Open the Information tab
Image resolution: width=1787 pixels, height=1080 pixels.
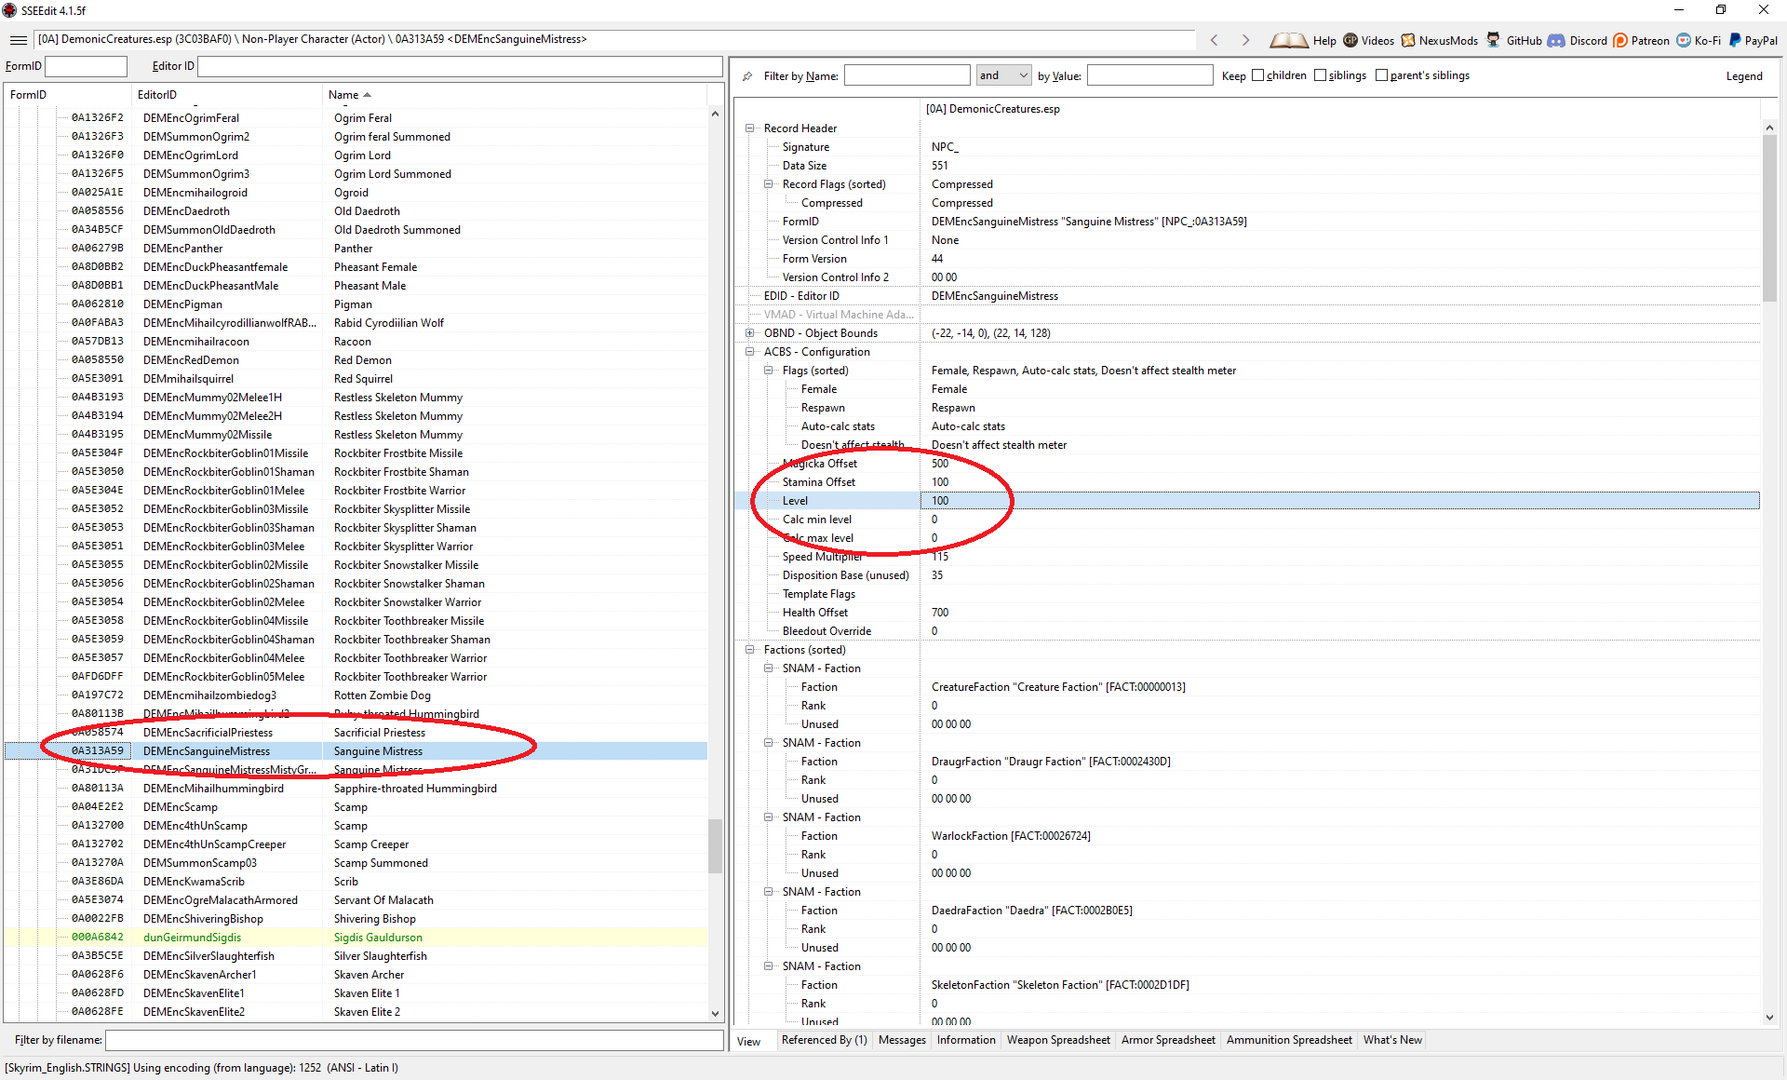966,1040
